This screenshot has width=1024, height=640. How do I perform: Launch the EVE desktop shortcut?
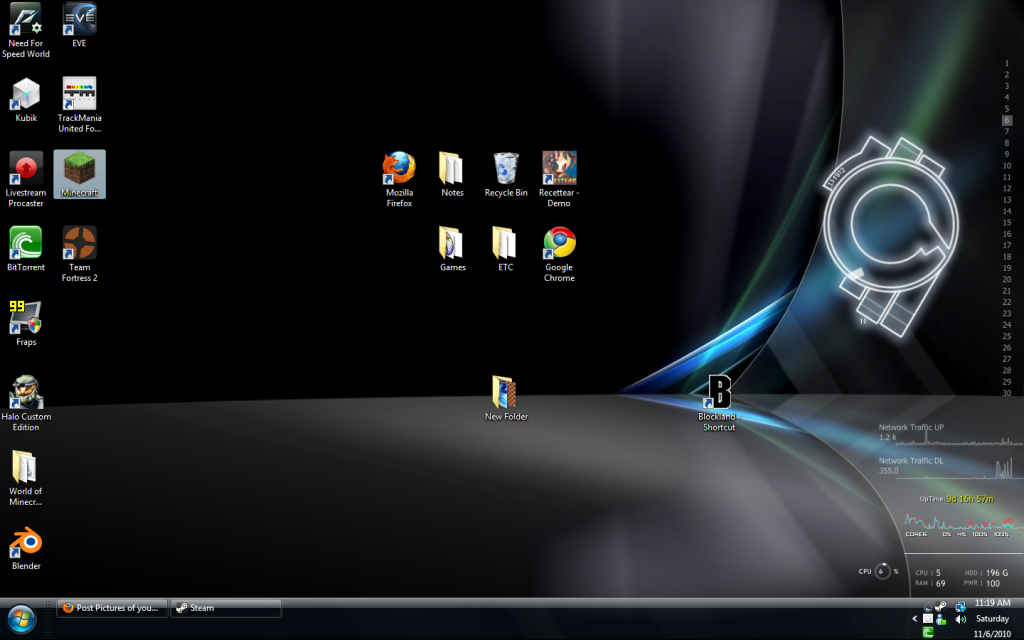pos(79,25)
